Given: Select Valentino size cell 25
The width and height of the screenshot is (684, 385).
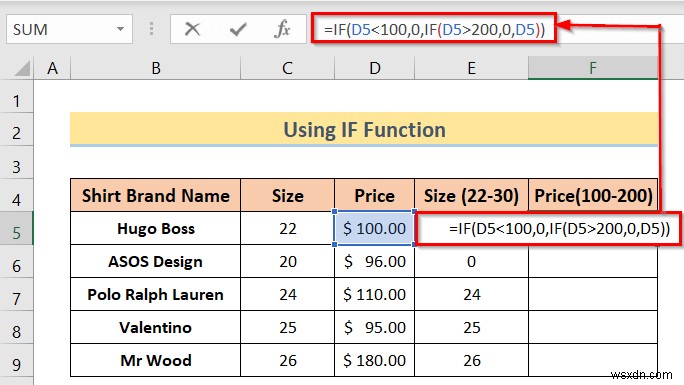Looking at the screenshot, I should (x=287, y=327).
